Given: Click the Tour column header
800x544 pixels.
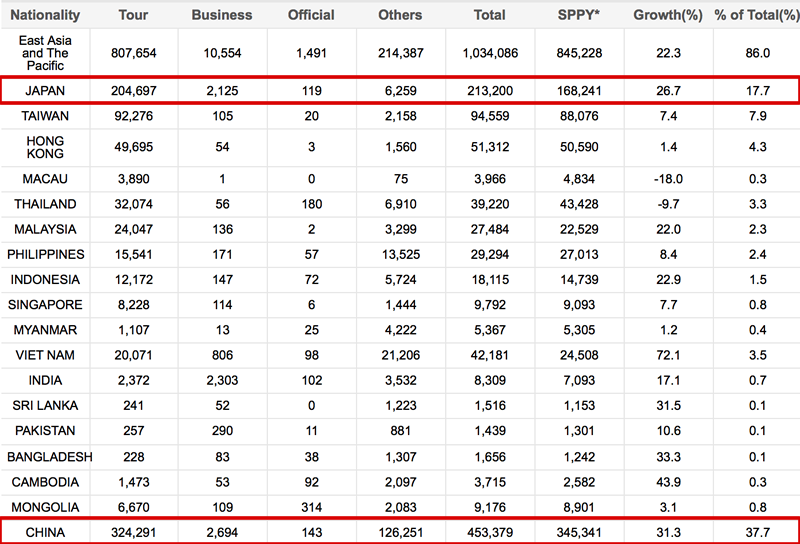Looking at the screenshot, I should point(133,15).
